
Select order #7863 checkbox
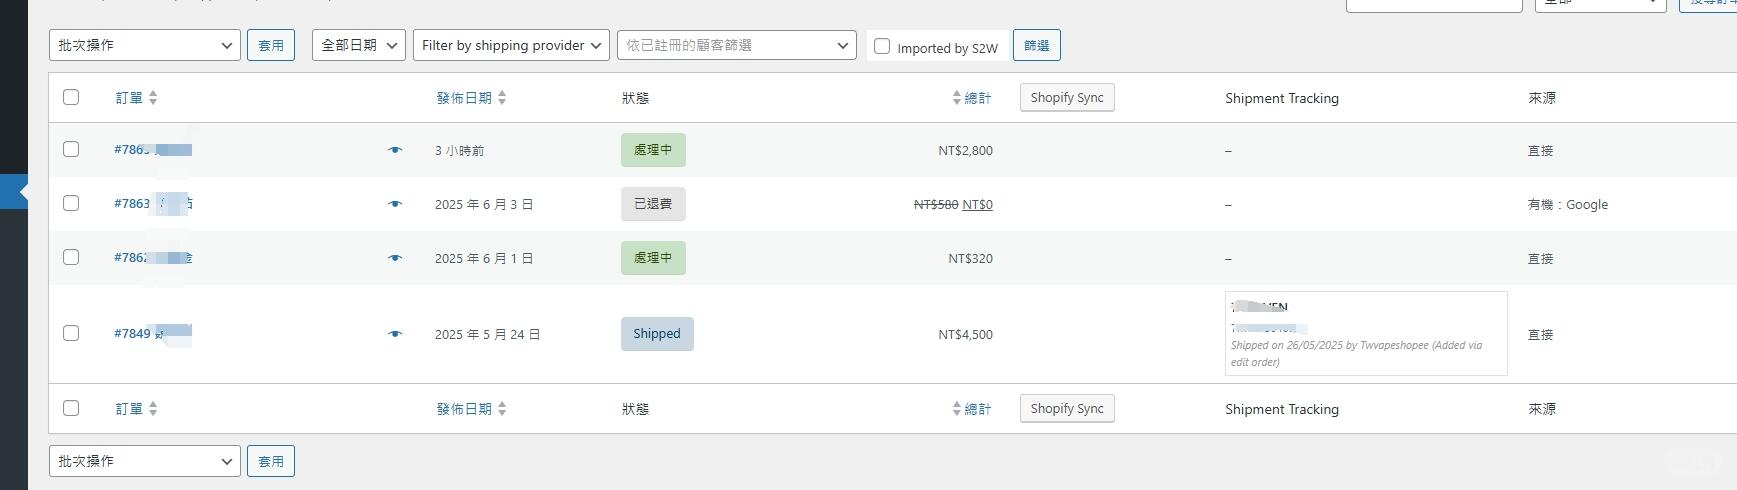[71, 203]
